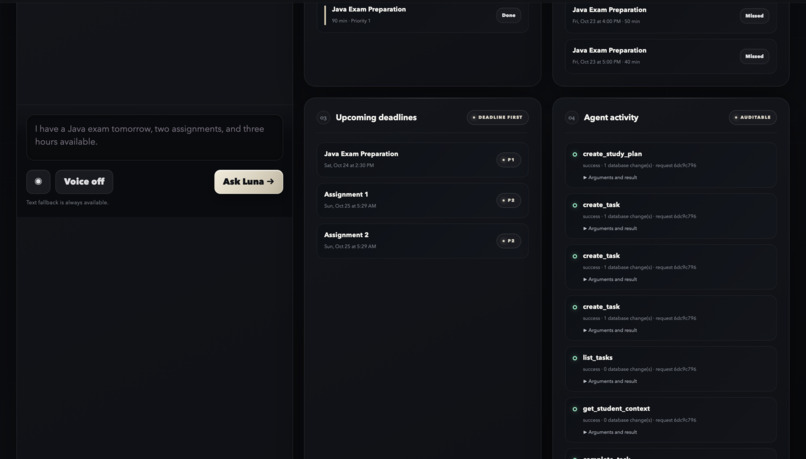Click status dot beside second create_task

[575, 256]
